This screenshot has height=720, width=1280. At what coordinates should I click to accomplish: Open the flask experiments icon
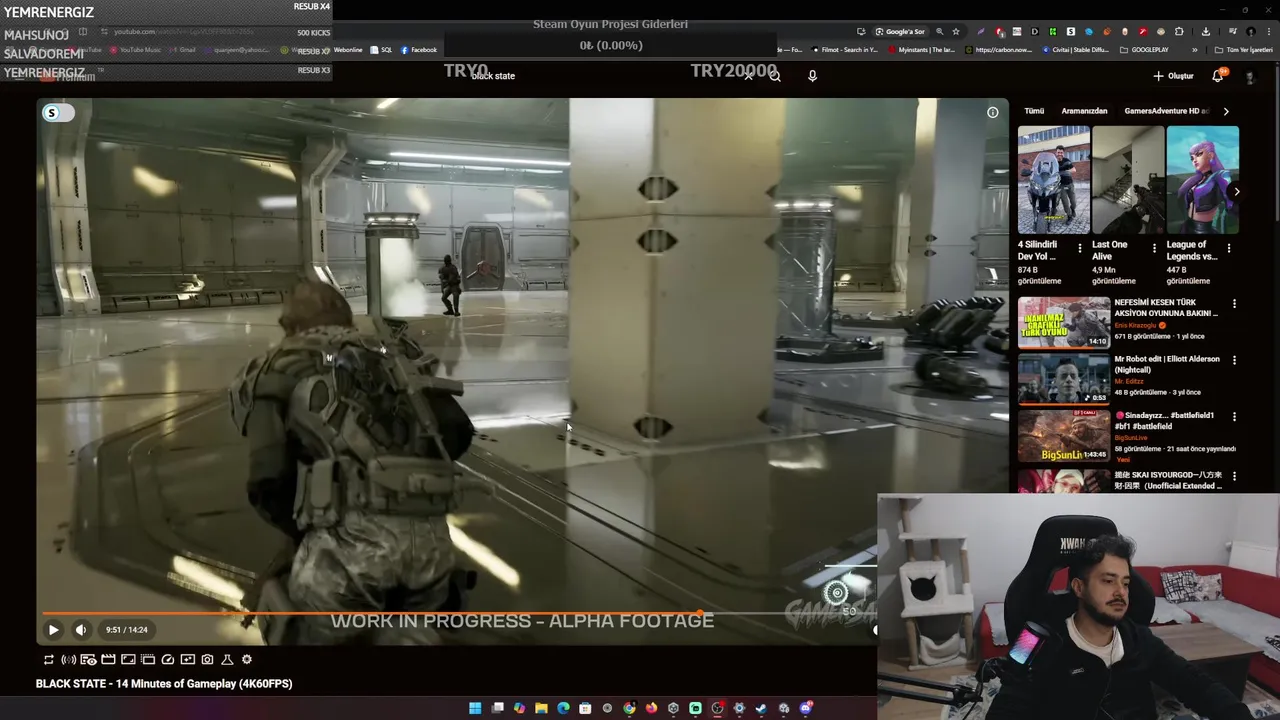point(227,660)
